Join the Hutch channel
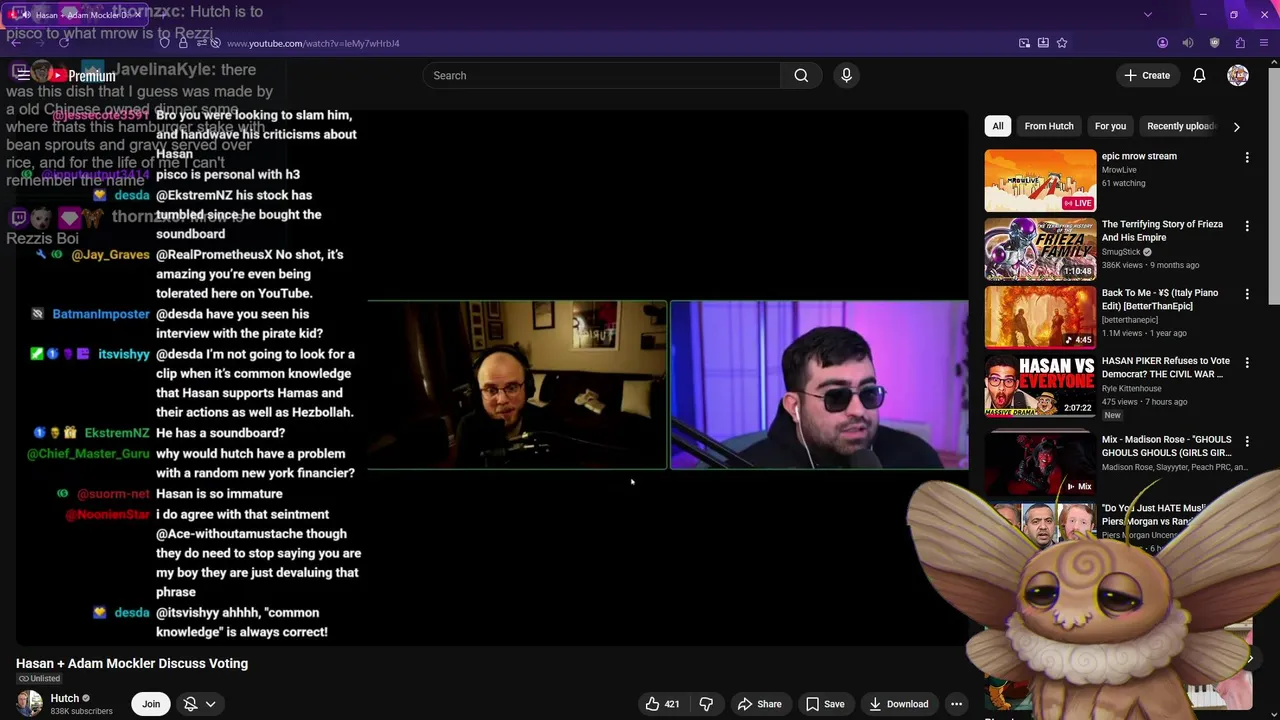Screen dimensions: 1280x720 click(151, 704)
